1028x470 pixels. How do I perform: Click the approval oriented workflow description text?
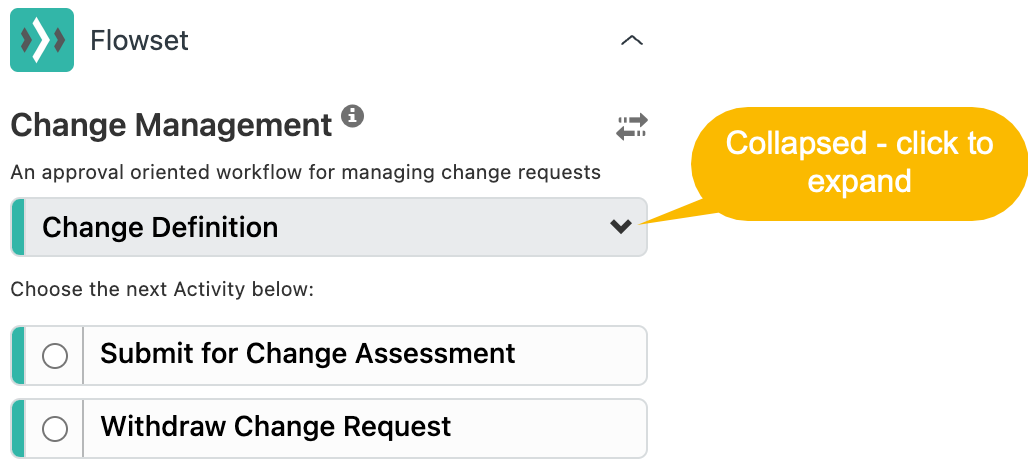pos(306,173)
